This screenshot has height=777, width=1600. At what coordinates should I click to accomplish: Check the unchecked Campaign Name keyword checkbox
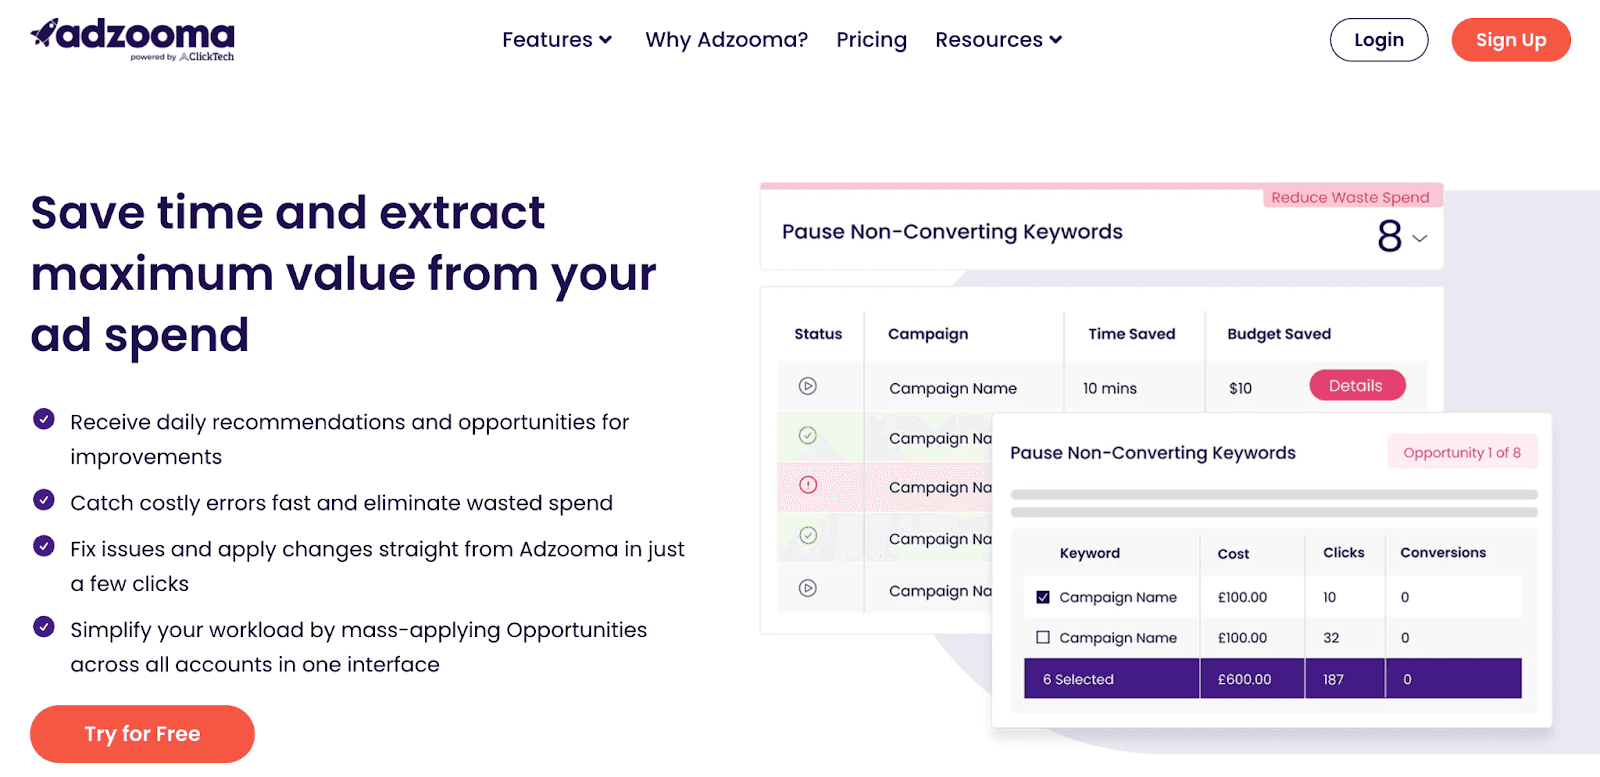click(x=1043, y=637)
